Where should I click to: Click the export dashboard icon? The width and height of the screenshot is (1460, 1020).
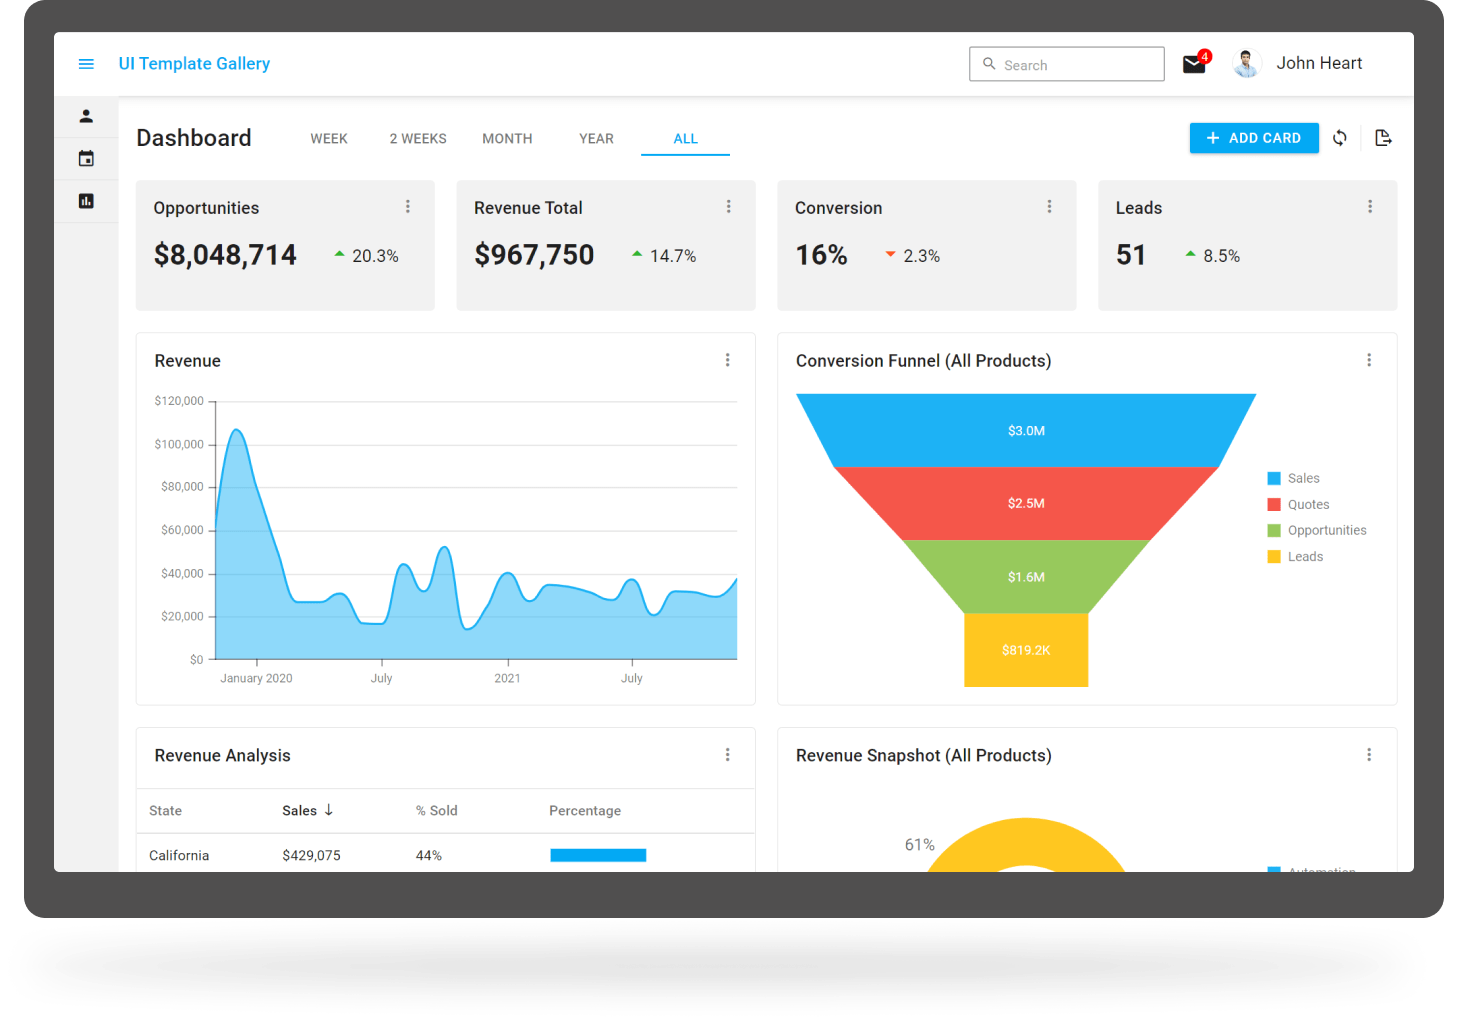[x=1383, y=138]
